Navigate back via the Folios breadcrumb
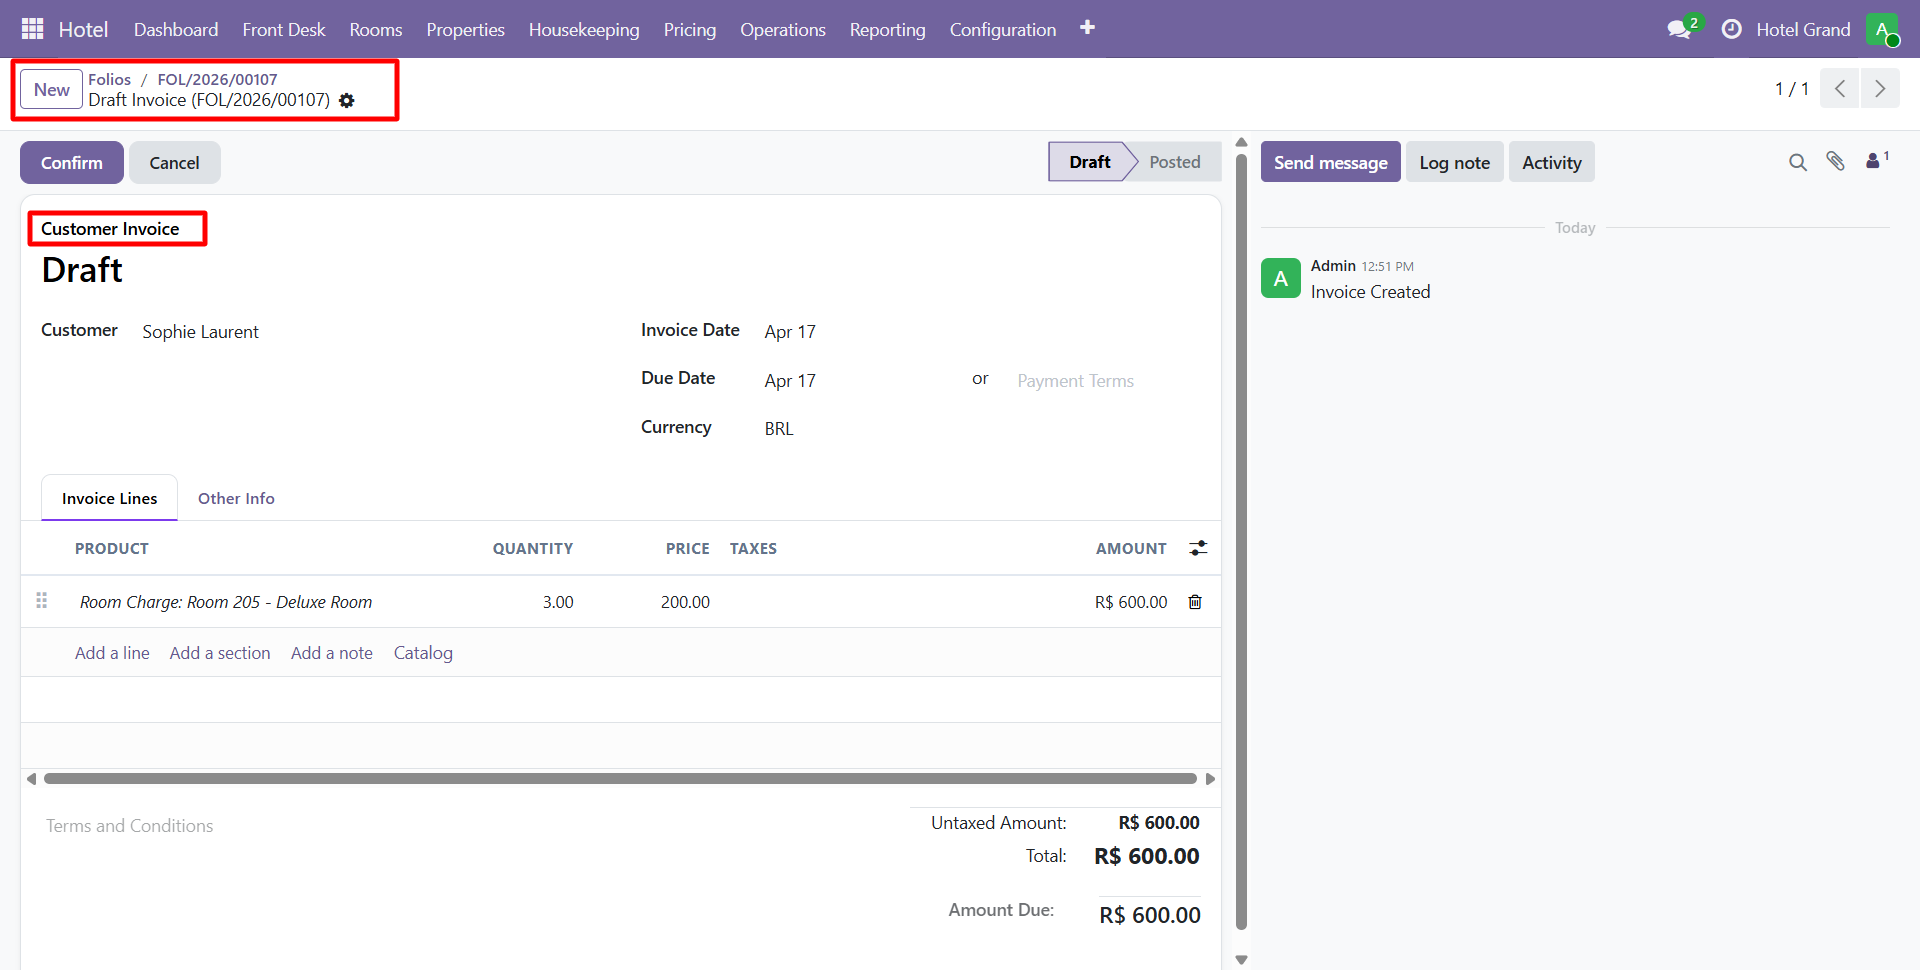 109,79
